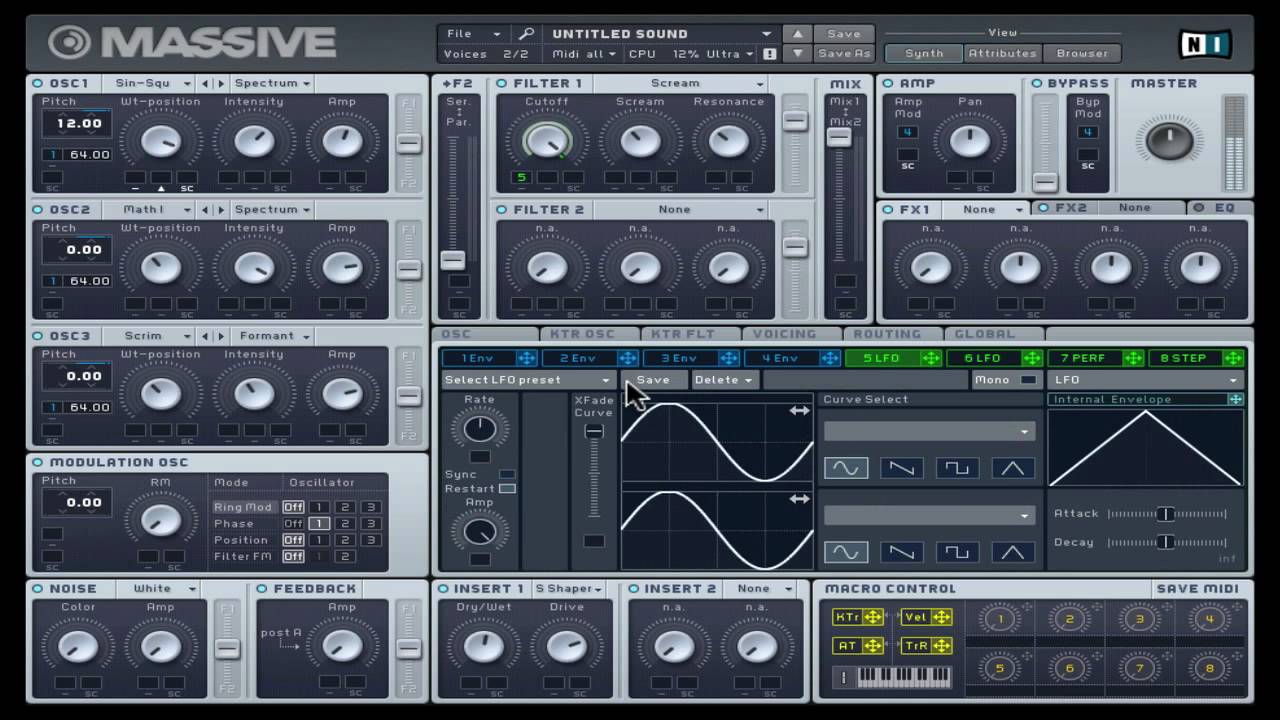The height and width of the screenshot is (720, 1280).
Task: Toggle the Noise section power button
Action: pos(38,589)
